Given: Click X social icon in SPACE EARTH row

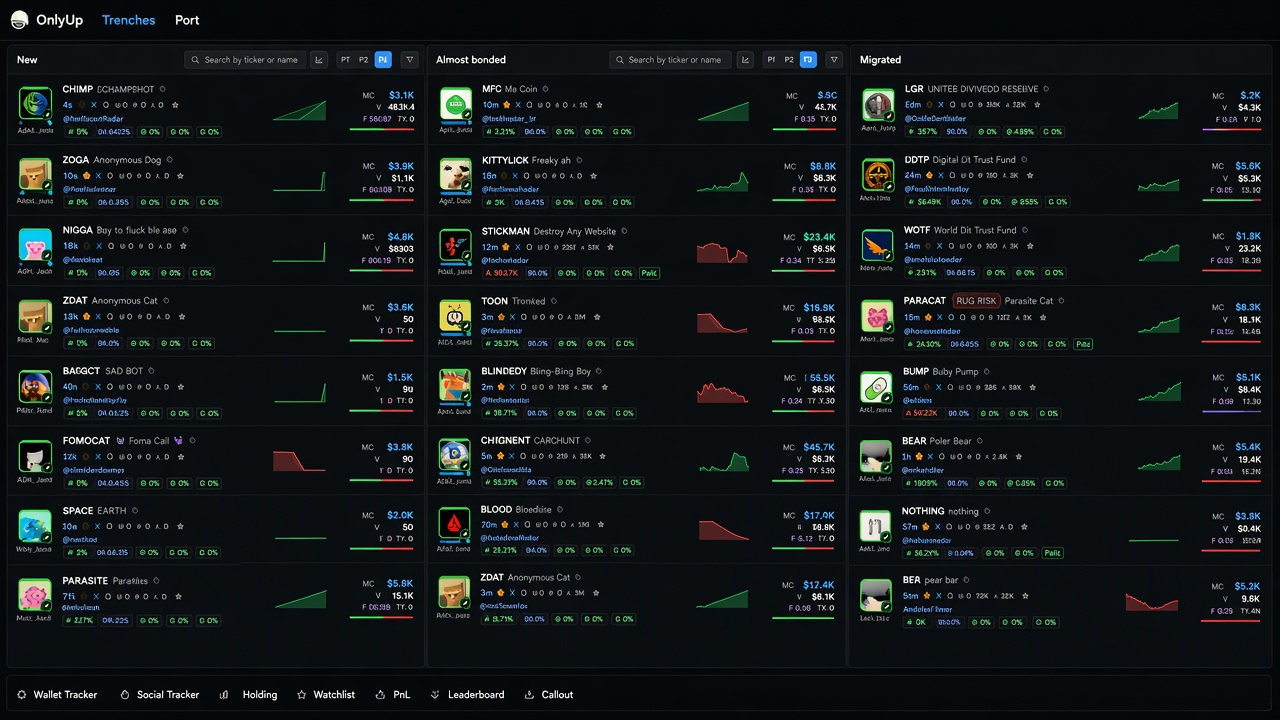Looking at the screenshot, I should [x=95, y=527].
